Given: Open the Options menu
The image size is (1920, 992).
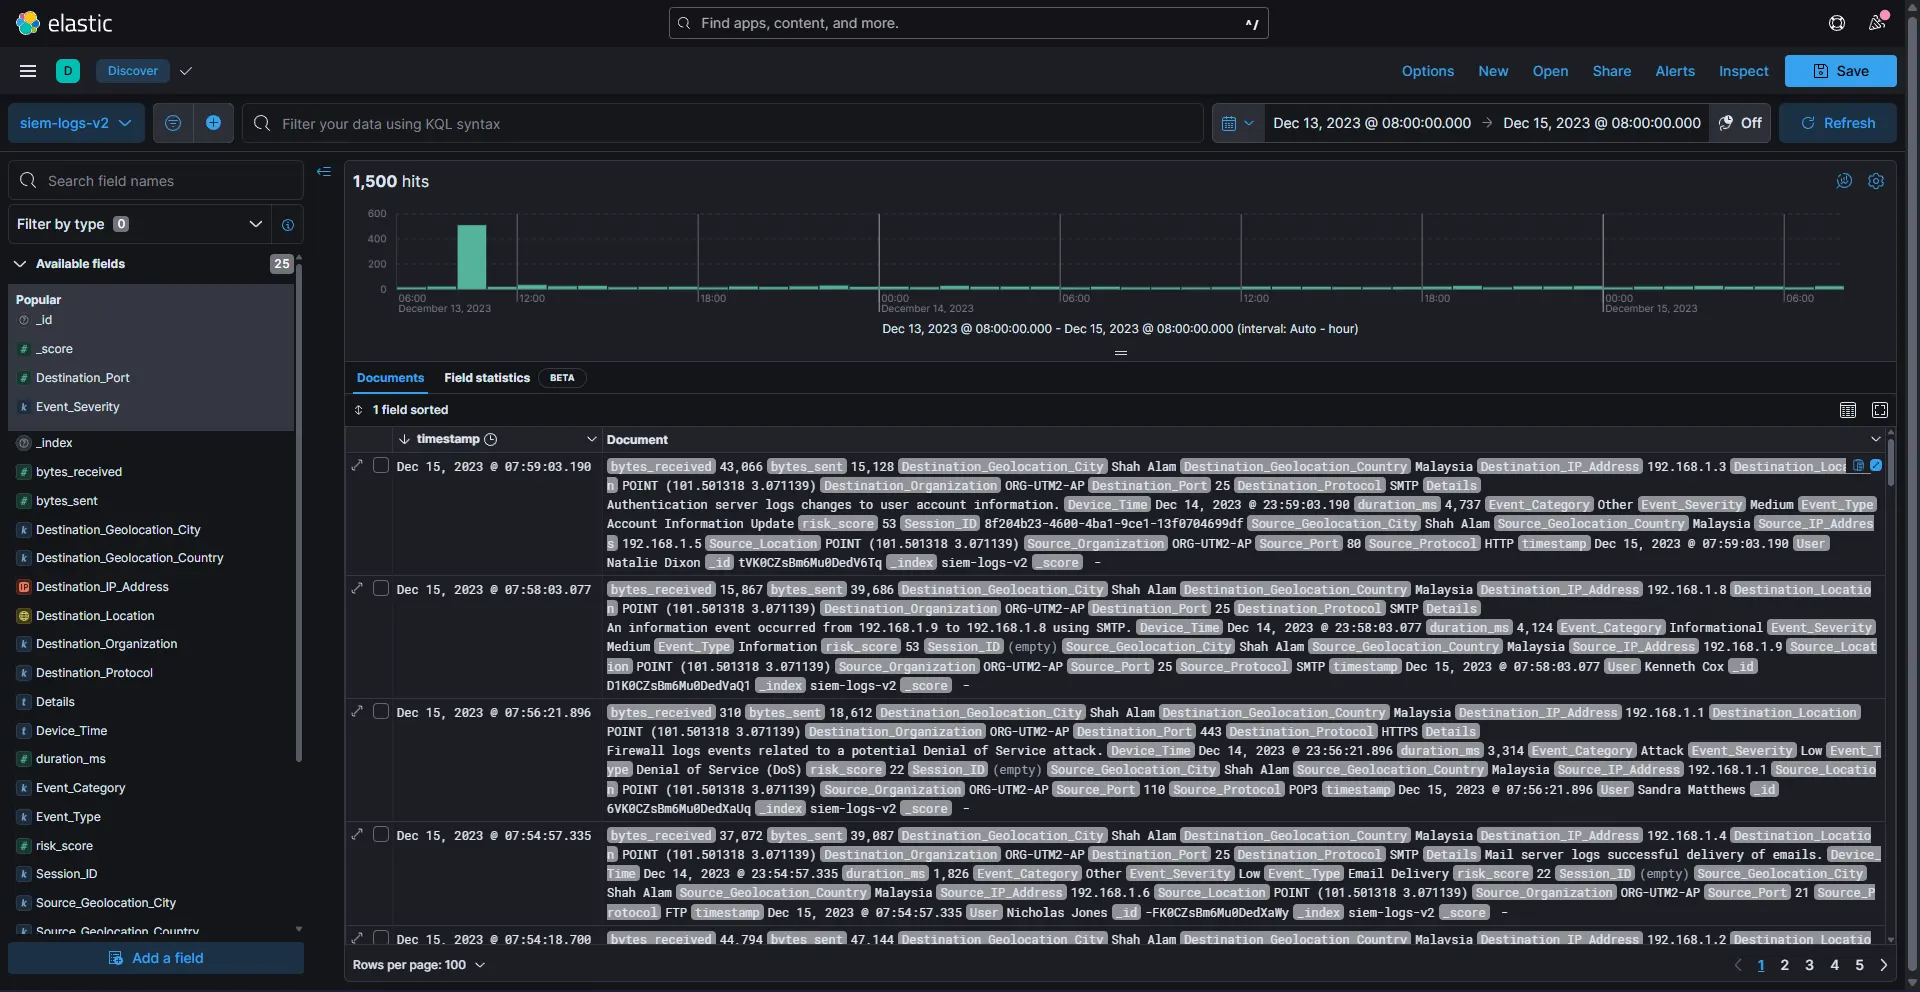Looking at the screenshot, I should [1427, 71].
